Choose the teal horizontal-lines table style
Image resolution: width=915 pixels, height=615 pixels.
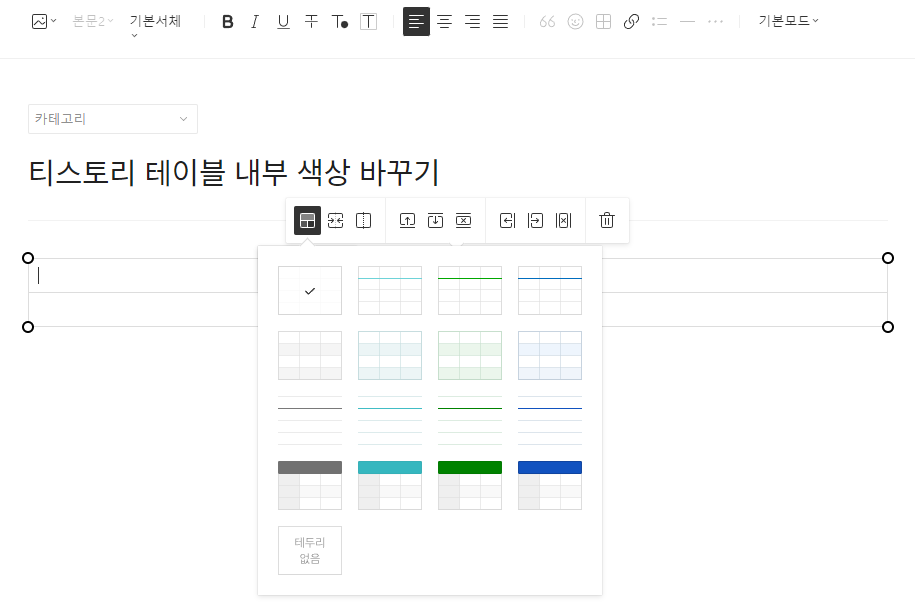390,420
